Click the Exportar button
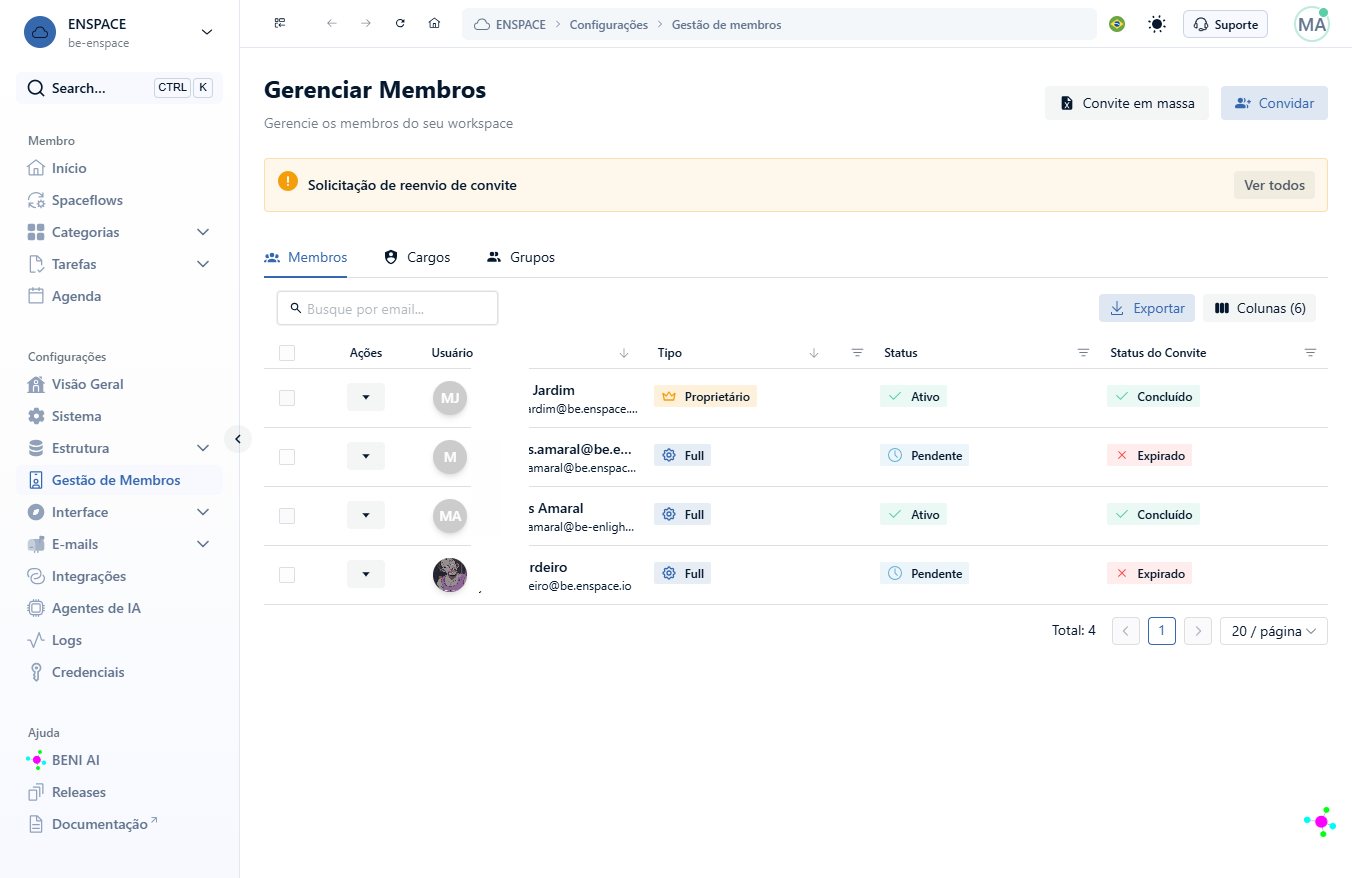The height and width of the screenshot is (878, 1352). 1147,308
